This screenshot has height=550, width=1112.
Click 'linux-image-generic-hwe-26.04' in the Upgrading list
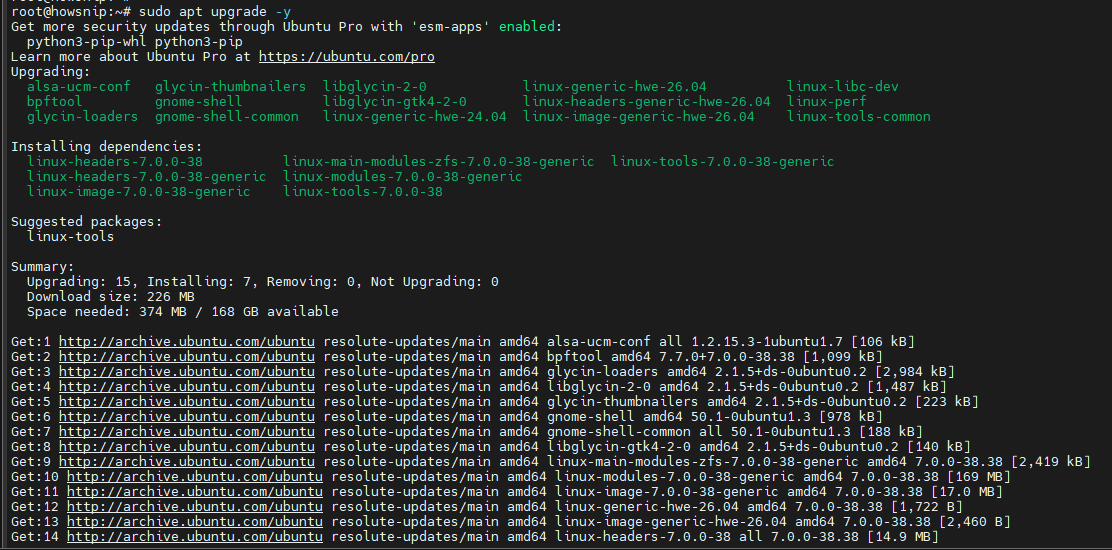click(639, 116)
